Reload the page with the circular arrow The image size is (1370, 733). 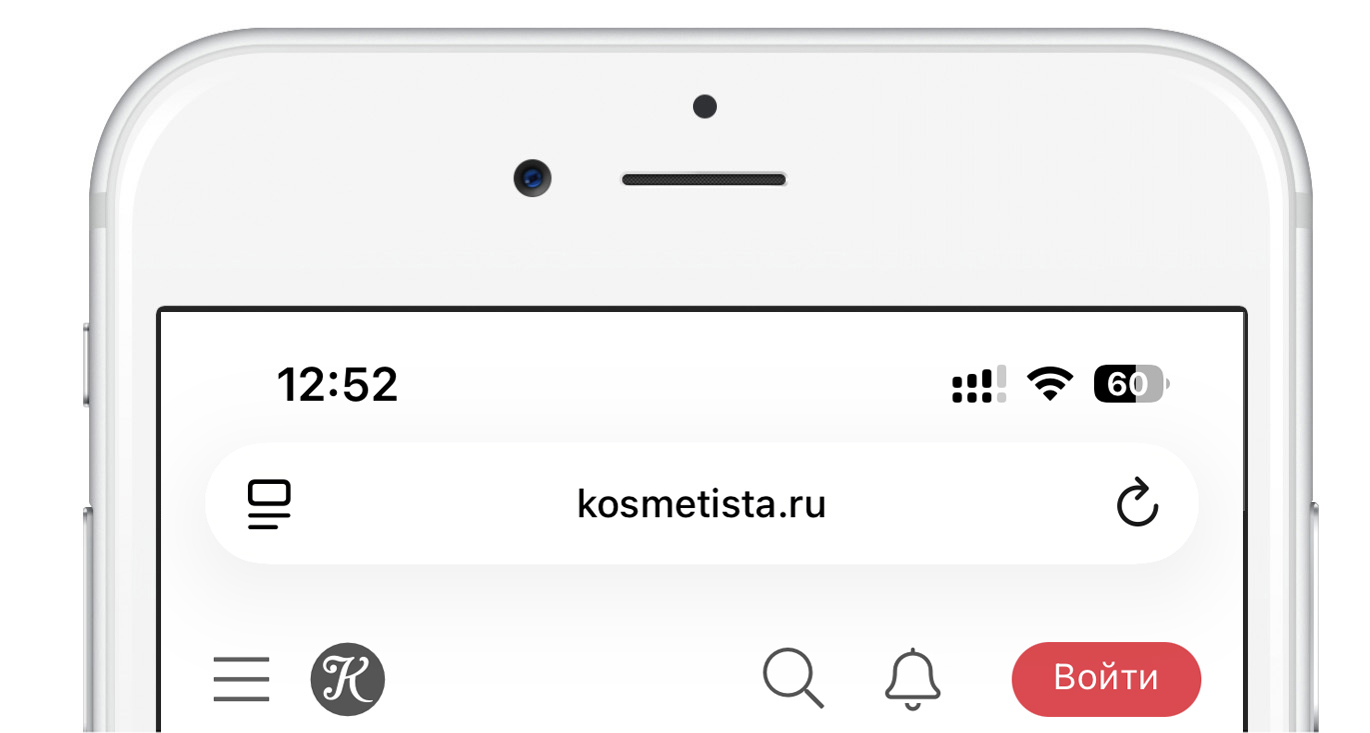click(1137, 503)
